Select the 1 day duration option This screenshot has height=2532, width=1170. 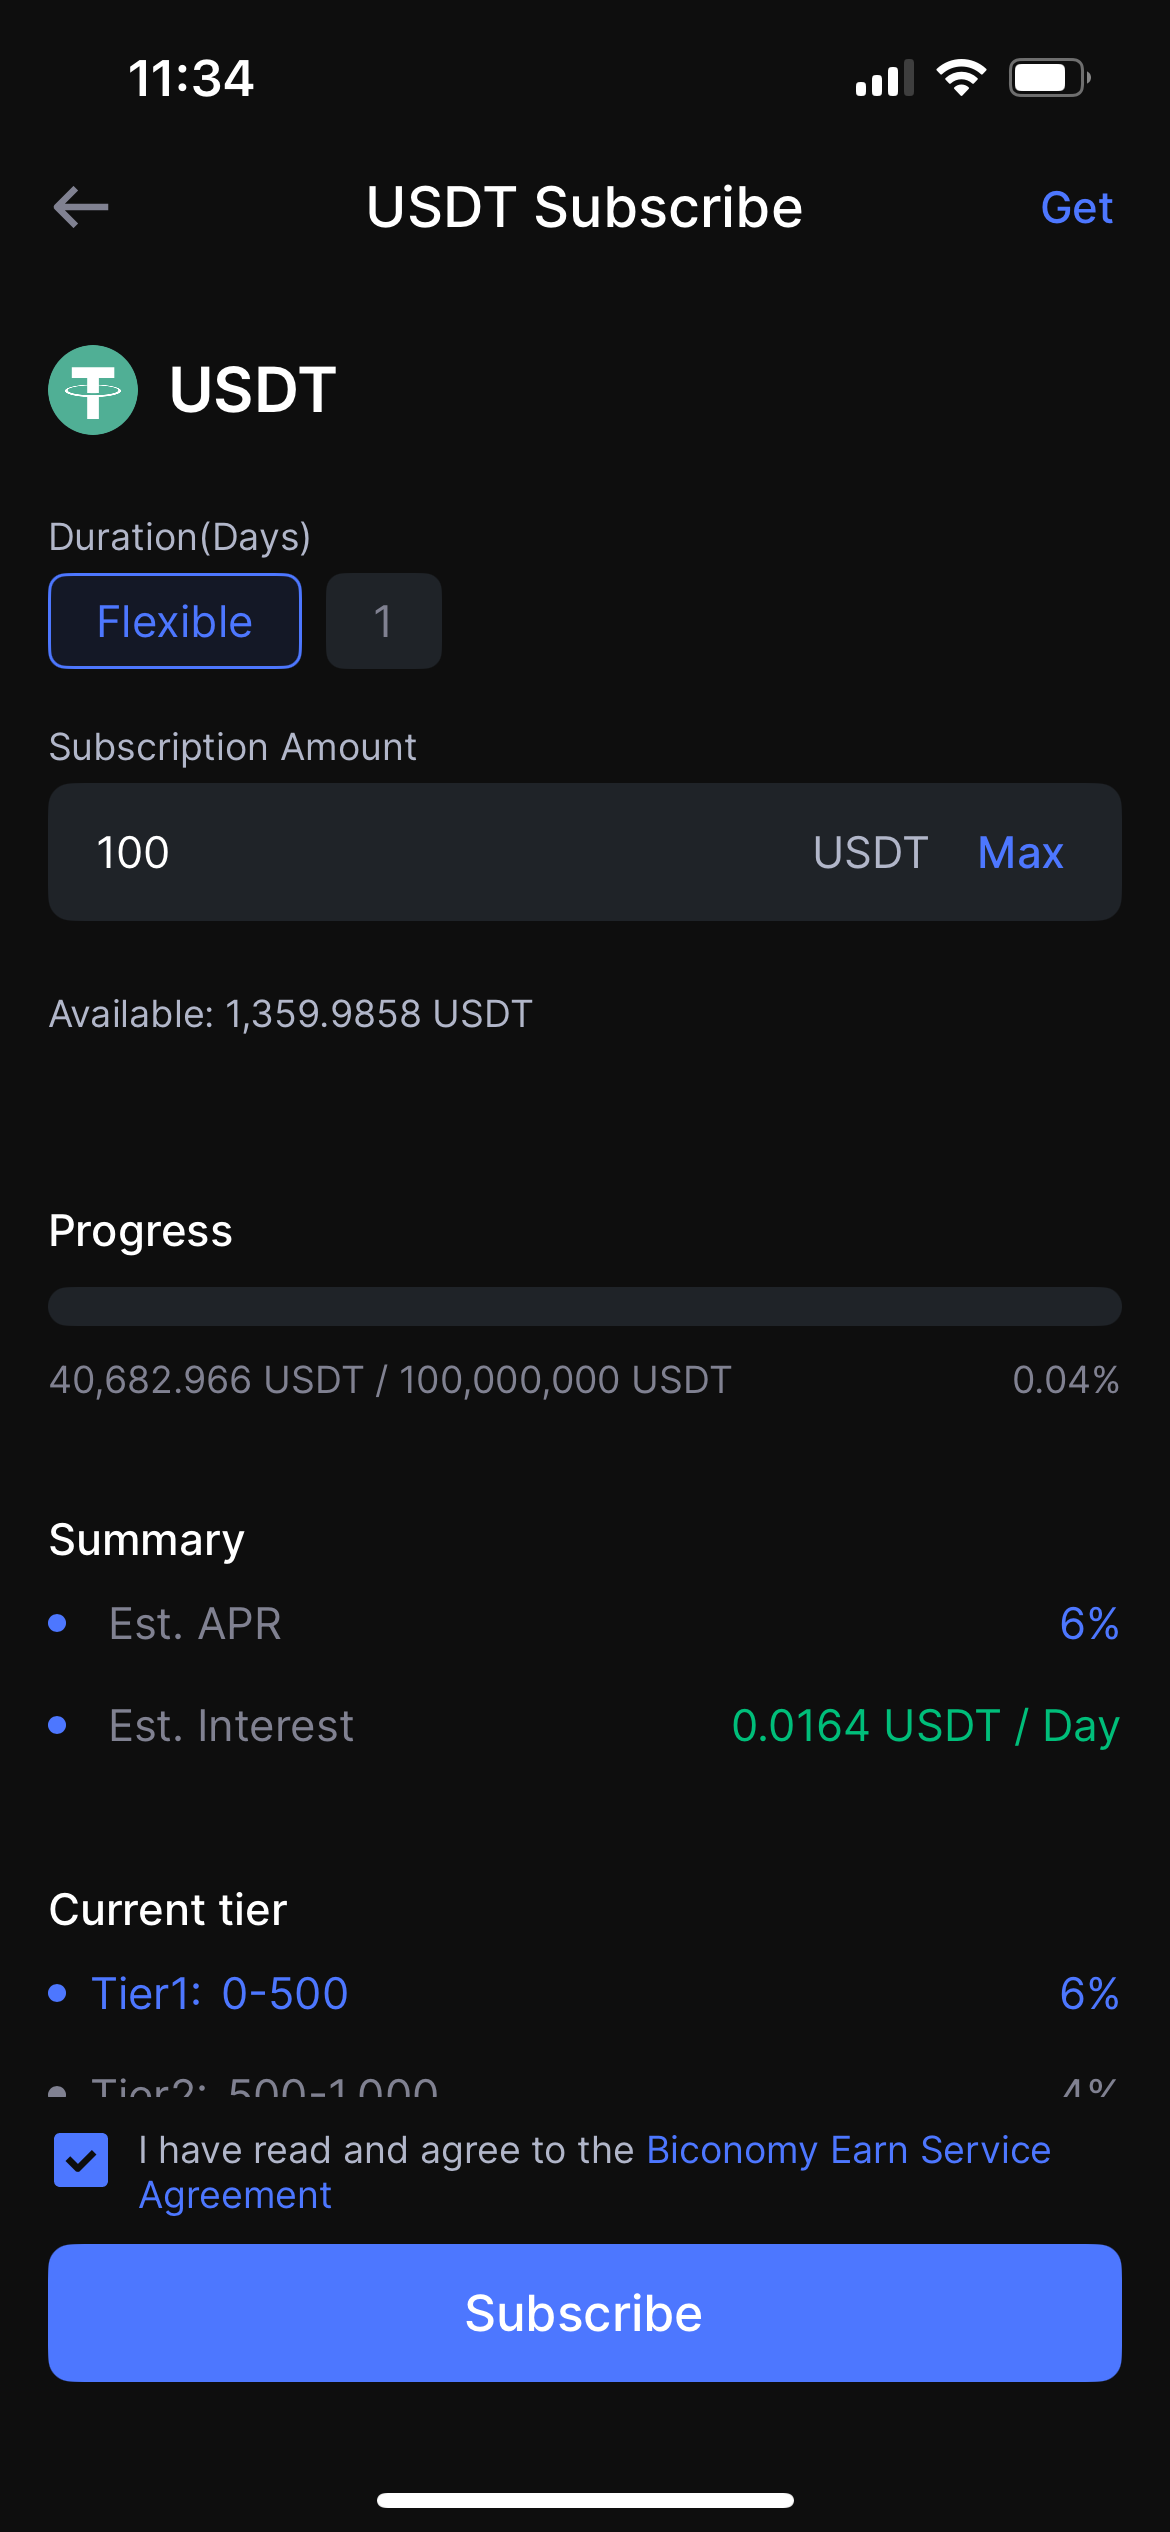383,621
